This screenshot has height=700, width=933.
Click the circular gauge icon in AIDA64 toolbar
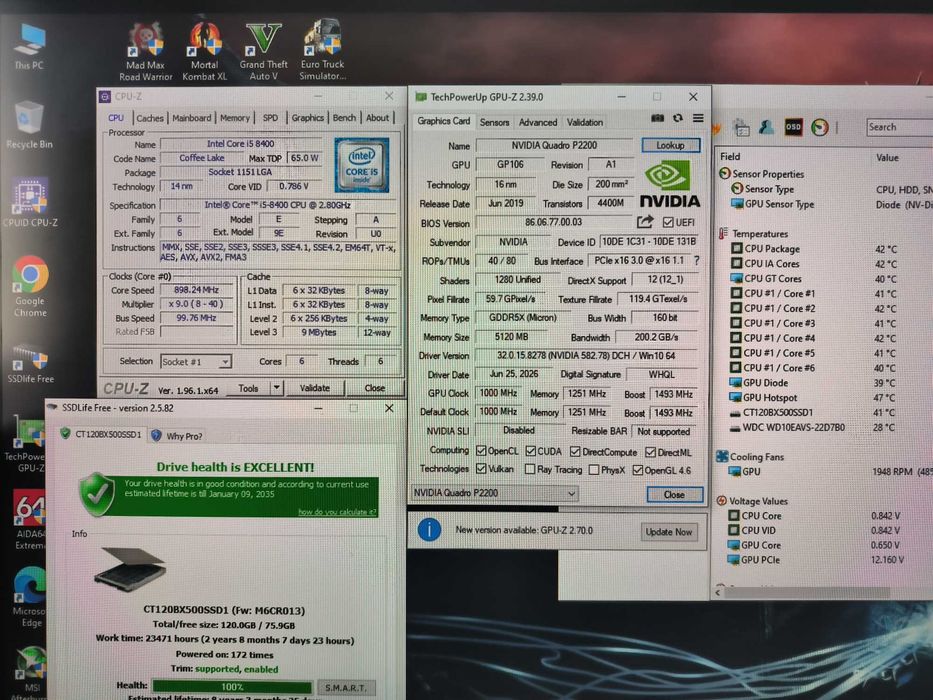click(820, 127)
